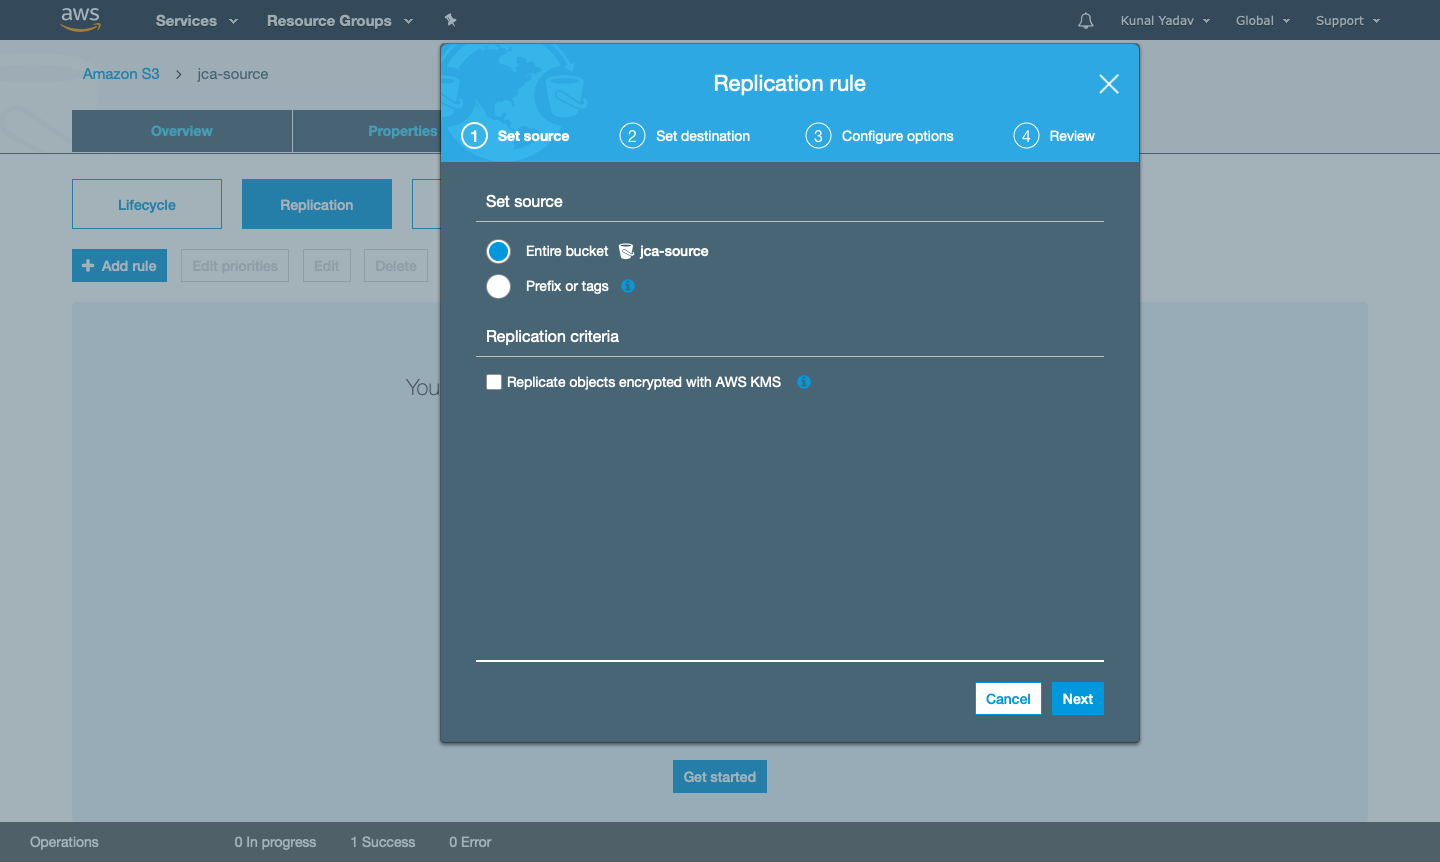Open the Replication management section
The image size is (1440, 862).
(x=317, y=204)
